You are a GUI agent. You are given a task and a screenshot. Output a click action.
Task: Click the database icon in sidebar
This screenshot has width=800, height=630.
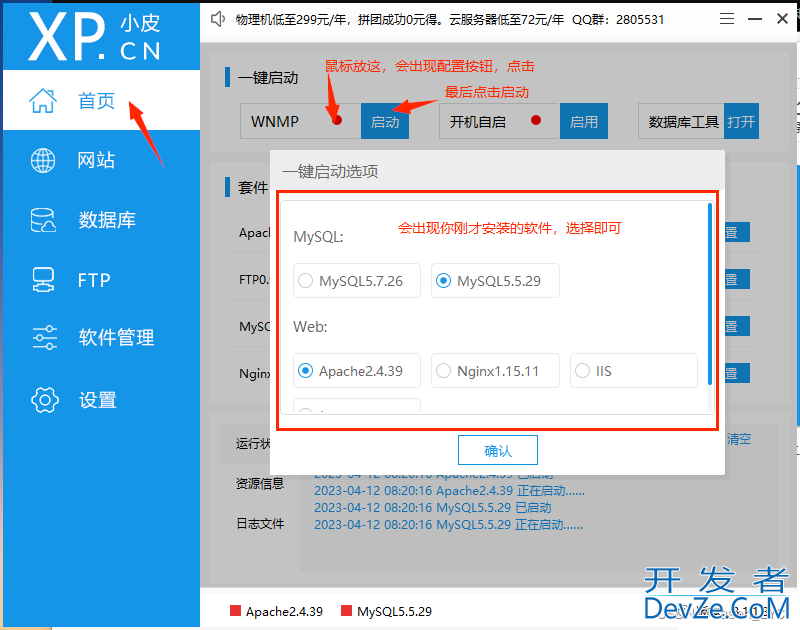tap(43, 220)
